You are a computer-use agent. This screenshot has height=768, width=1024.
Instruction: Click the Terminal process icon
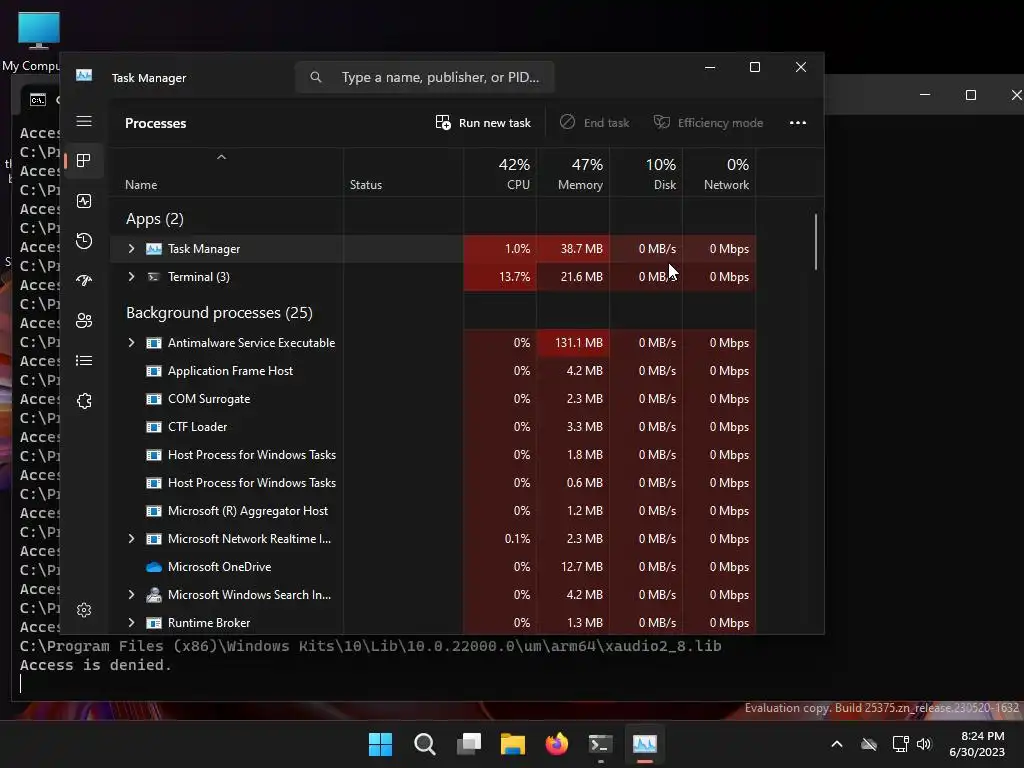[x=153, y=277]
